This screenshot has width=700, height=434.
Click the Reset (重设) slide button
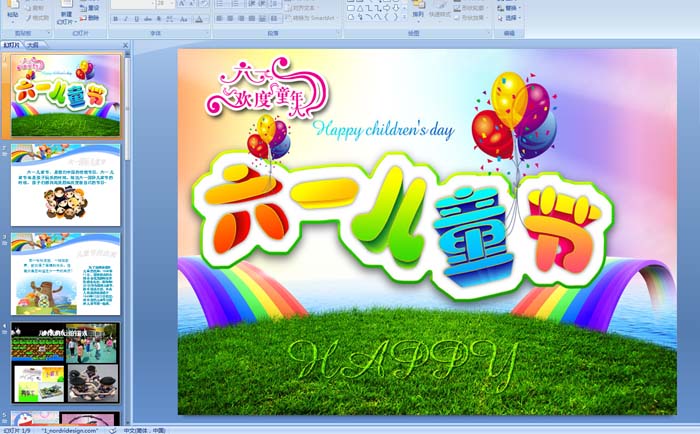click(90, 8)
